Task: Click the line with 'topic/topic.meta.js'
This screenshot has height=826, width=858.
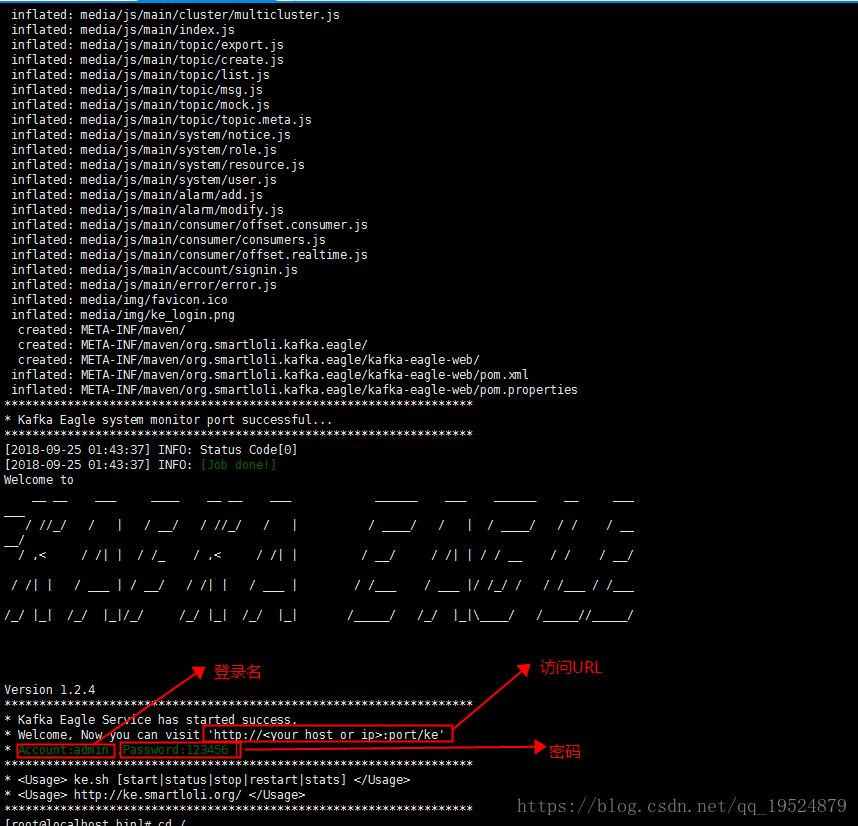Action: coord(161,120)
